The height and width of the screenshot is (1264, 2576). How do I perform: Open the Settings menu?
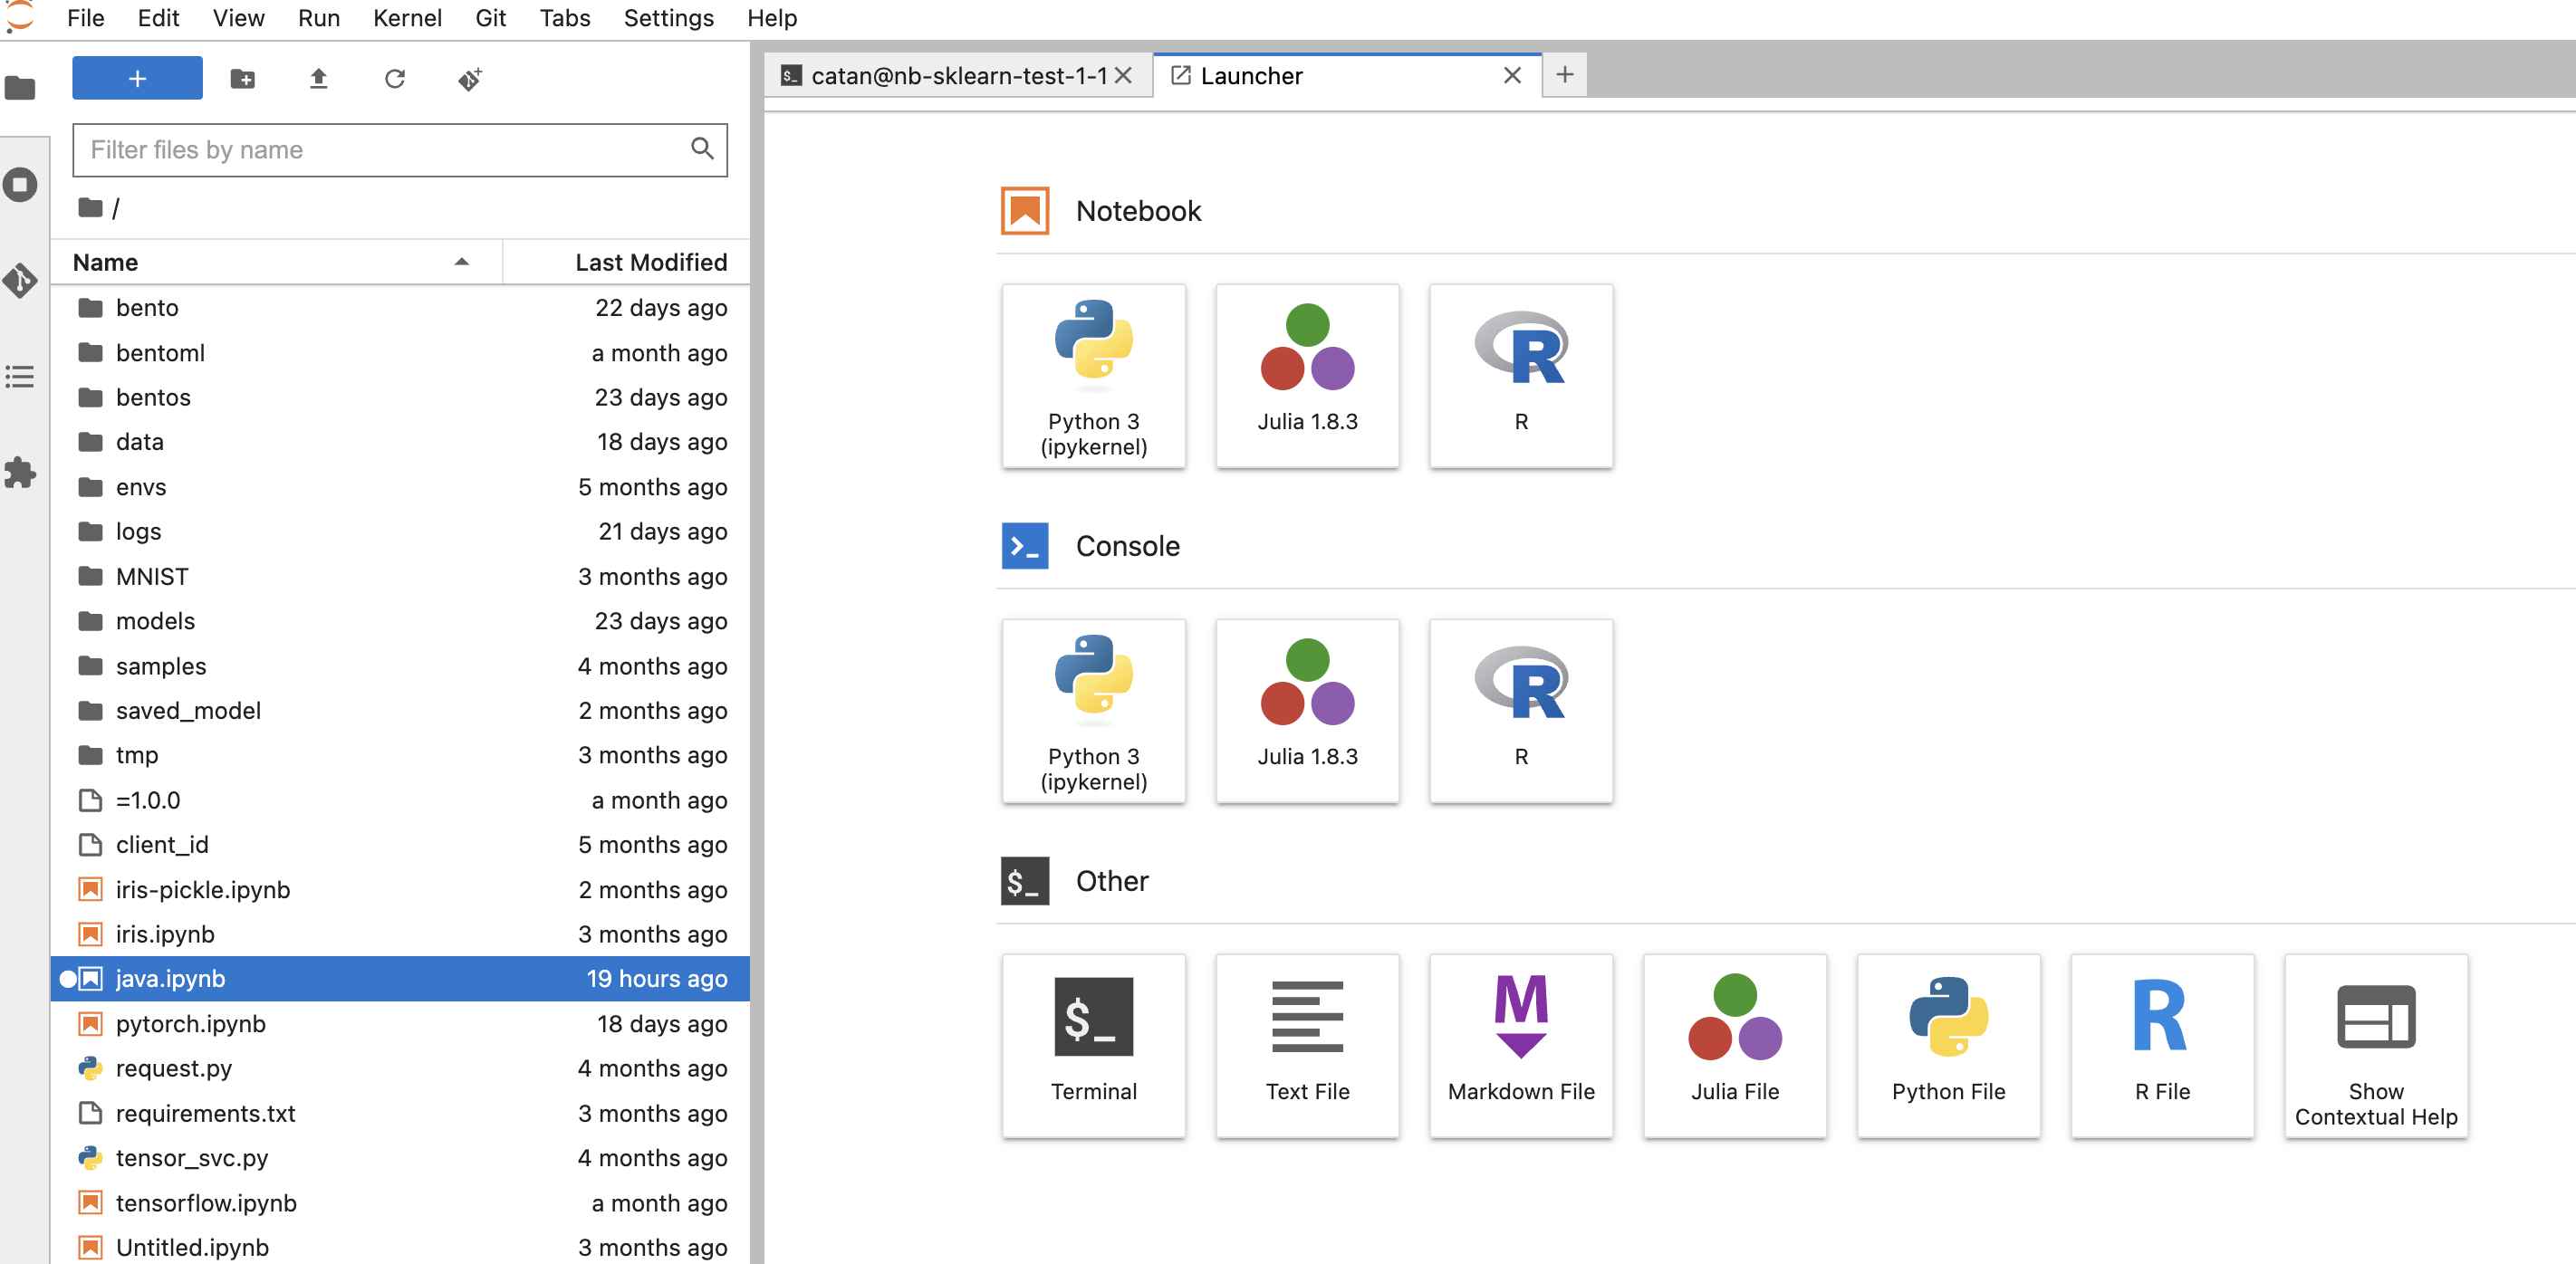pos(668,18)
